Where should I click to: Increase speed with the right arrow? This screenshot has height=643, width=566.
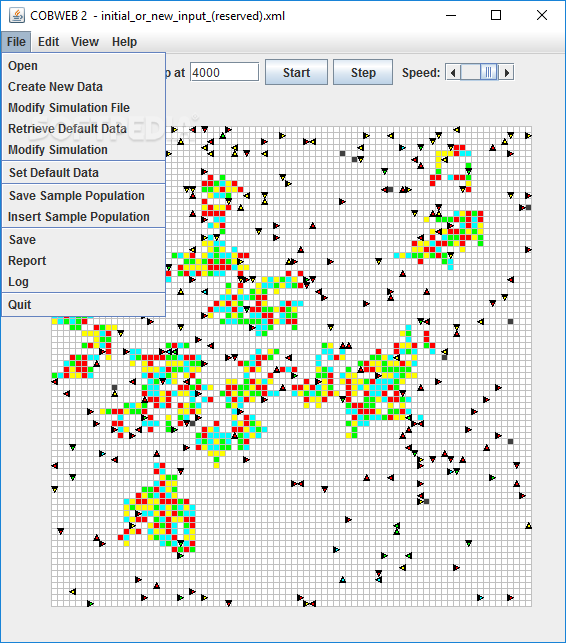pyautogui.click(x=507, y=73)
